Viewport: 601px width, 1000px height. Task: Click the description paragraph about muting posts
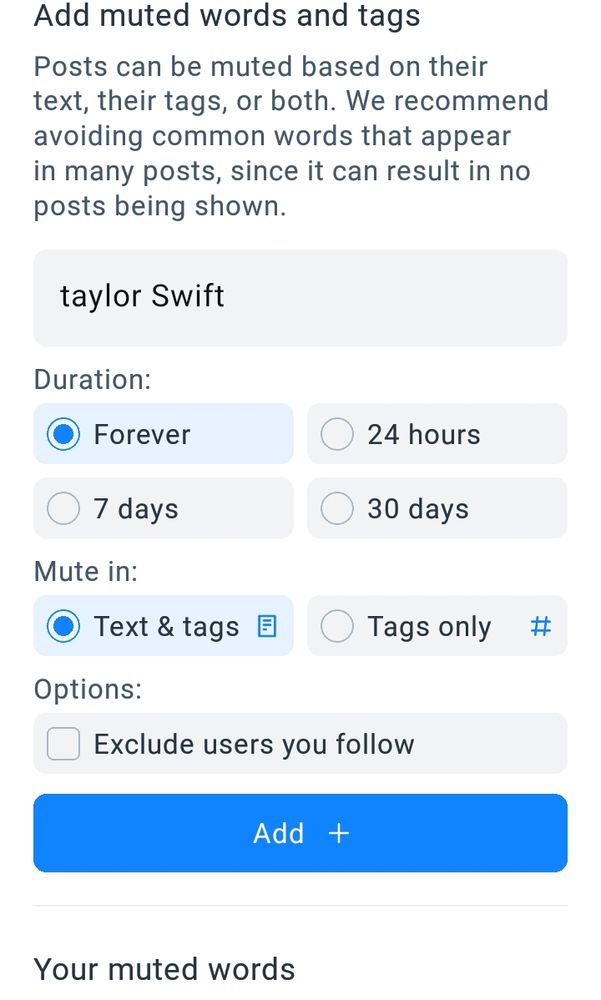point(290,136)
